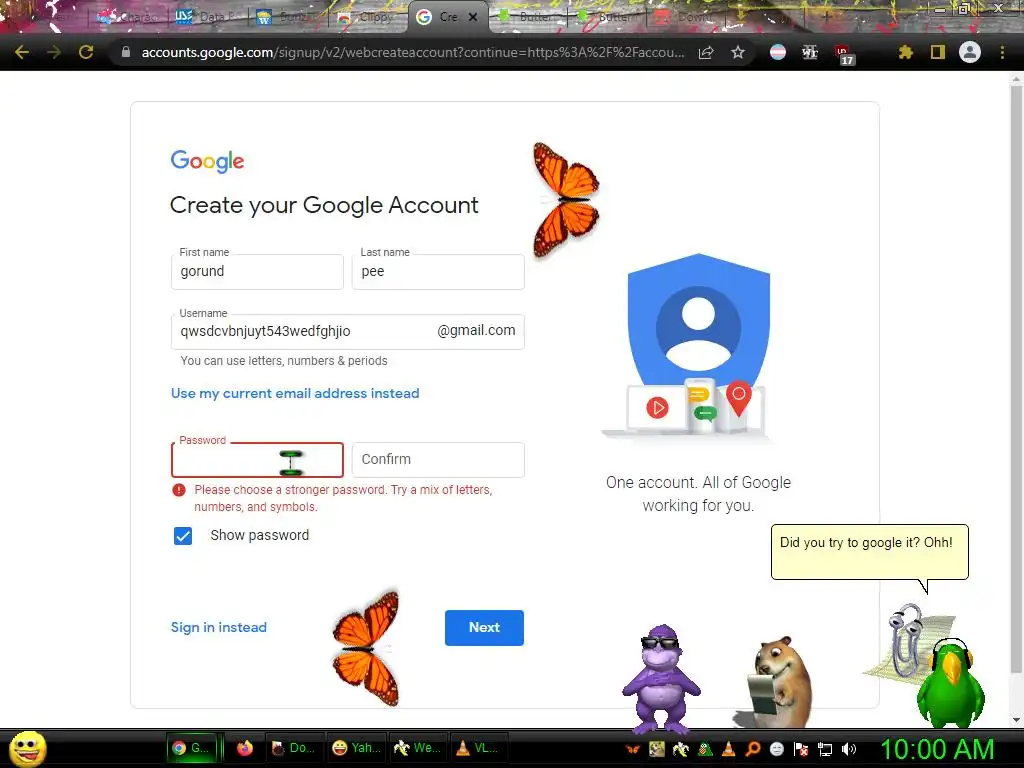This screenshot has height=768, width=1024.
Task: Click the green parrot with headphones
Action: (x=950, y=682)
